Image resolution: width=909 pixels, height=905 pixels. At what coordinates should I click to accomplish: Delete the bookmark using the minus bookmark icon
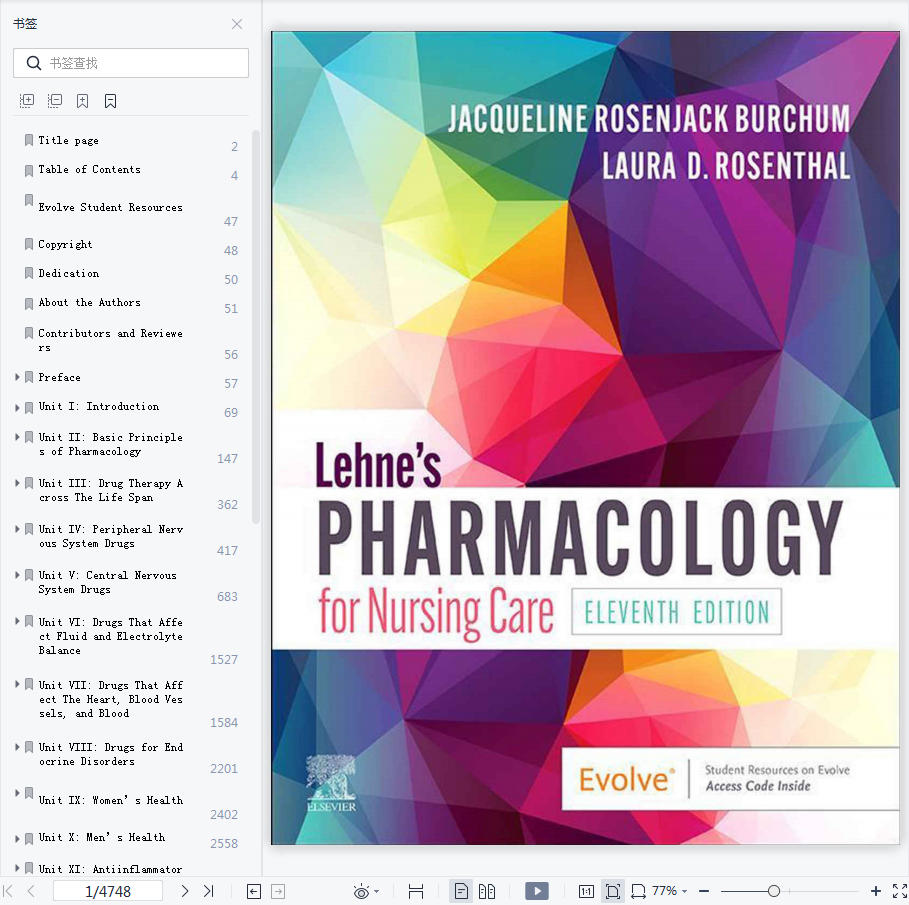(110, 101)
